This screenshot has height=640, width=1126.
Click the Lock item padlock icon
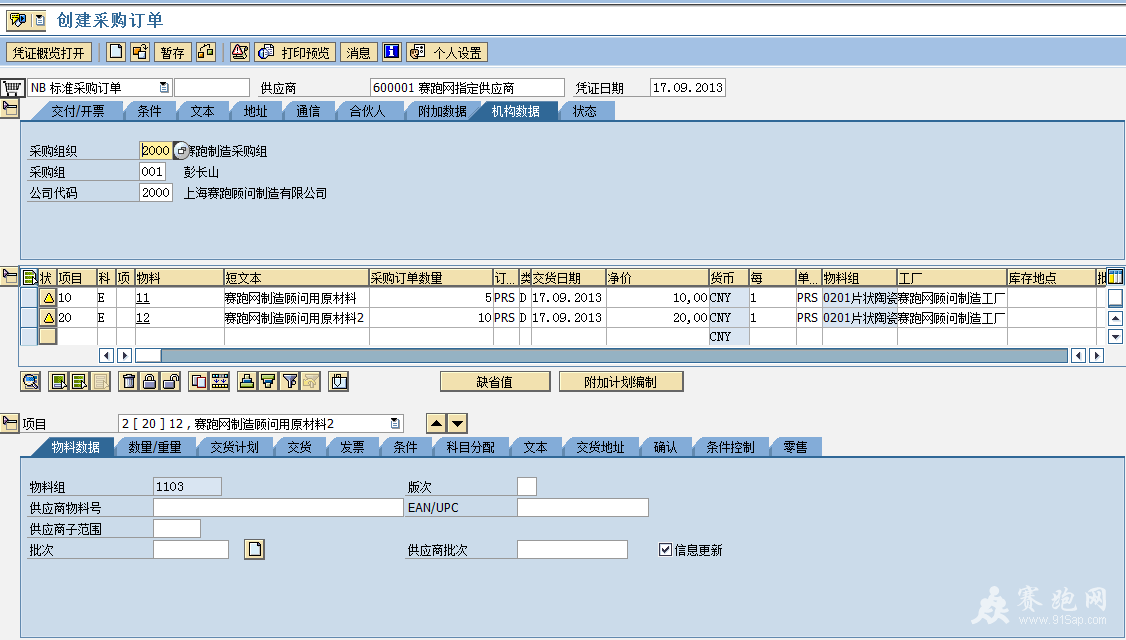149,381
